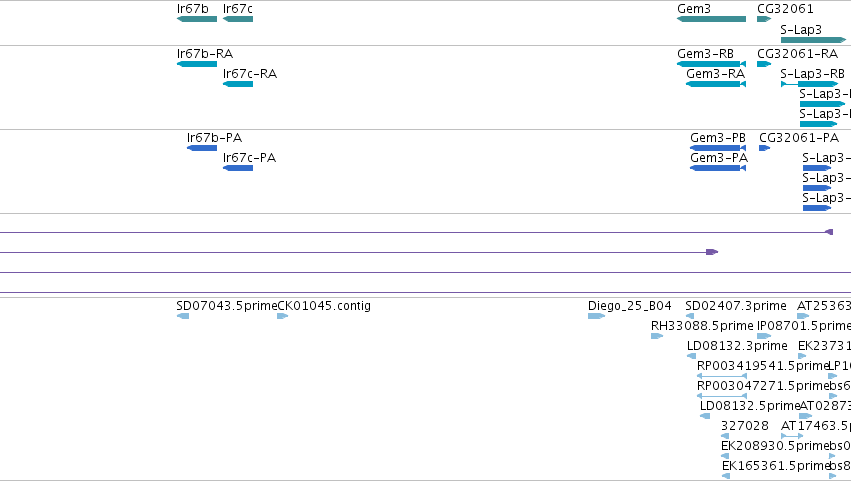Select the Ir67b gene feature arrow
The height and width of the screenshot is (481, 851).
pos(197,19)
